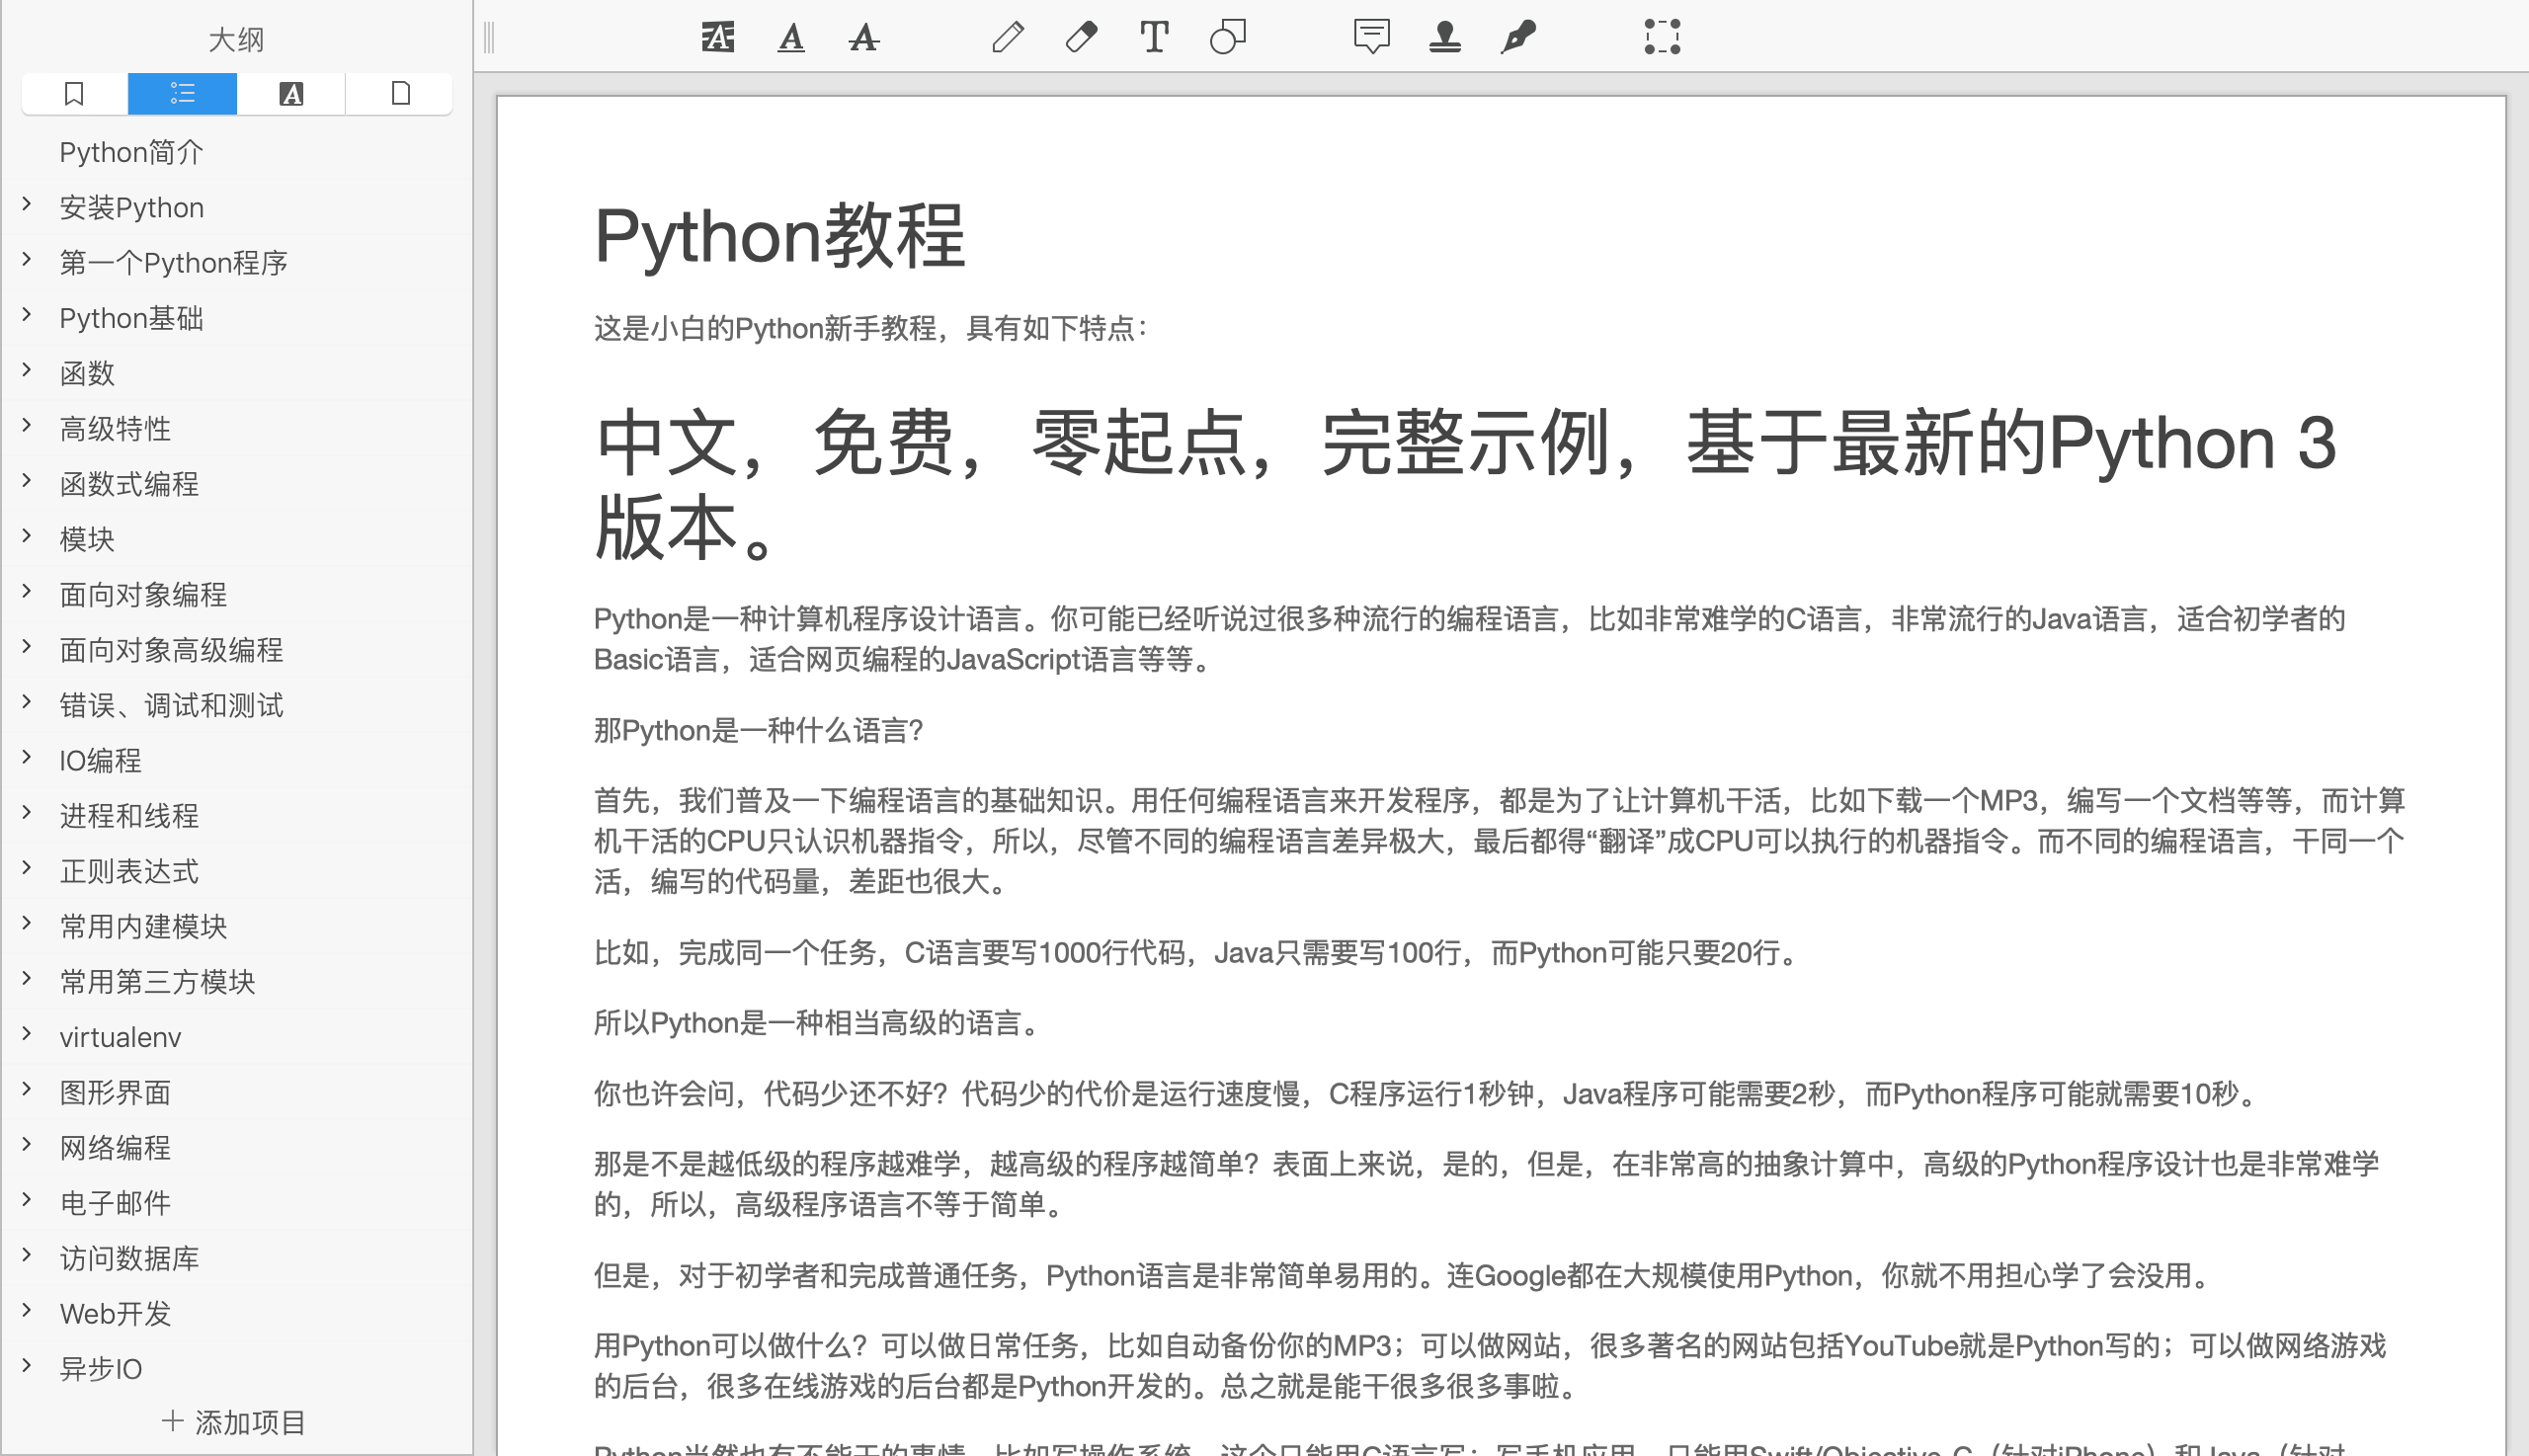Select the eraser tool
2529x1456 pixels.
(x=1081, y=37)
